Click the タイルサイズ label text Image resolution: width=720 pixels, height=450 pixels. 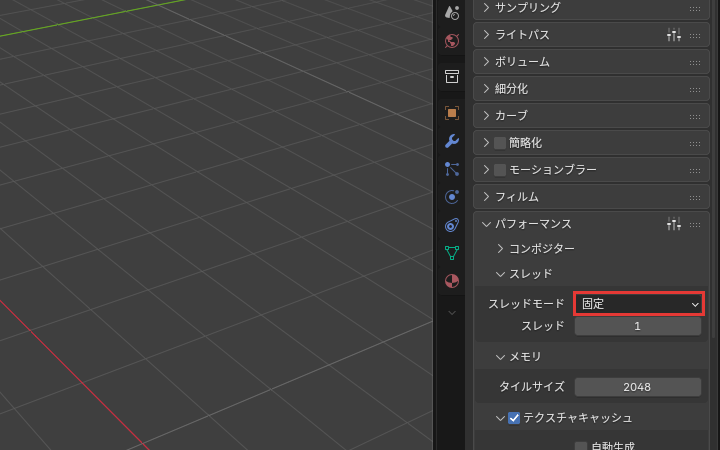click(x=532, y=387)
